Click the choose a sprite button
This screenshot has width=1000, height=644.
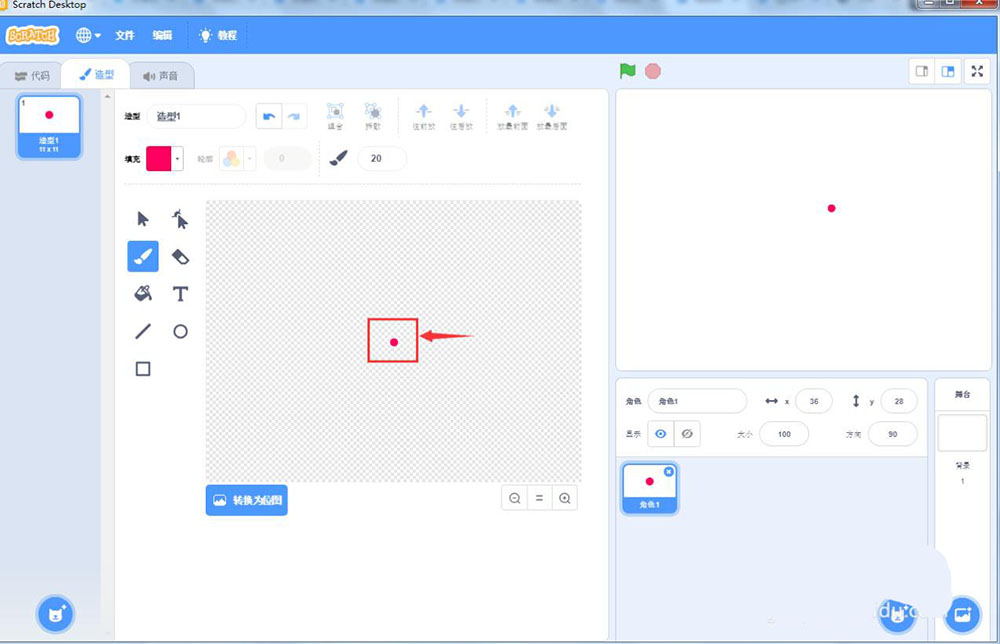point(896,615)
